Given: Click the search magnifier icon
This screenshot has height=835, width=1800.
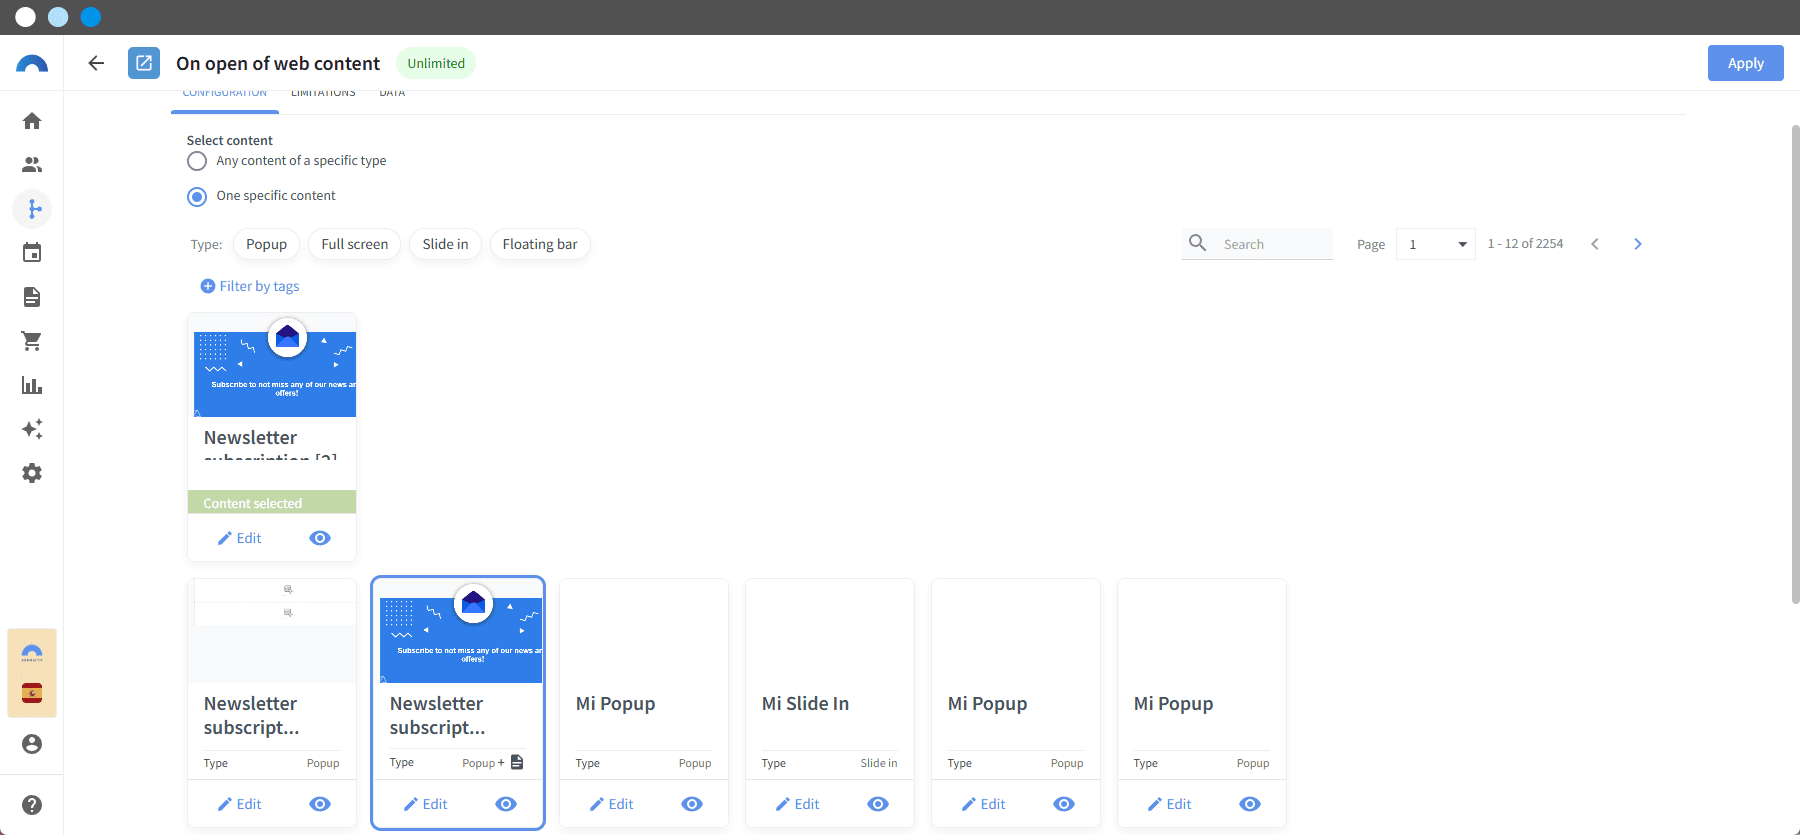Looking at the screenshot, I should coord(1197,243).
